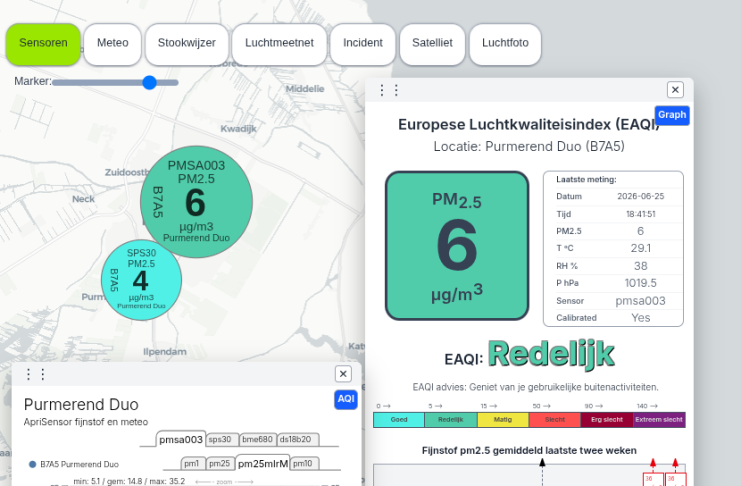Select the bme680 sensor tab
This screenshot has width=741, height=486.
258,439
